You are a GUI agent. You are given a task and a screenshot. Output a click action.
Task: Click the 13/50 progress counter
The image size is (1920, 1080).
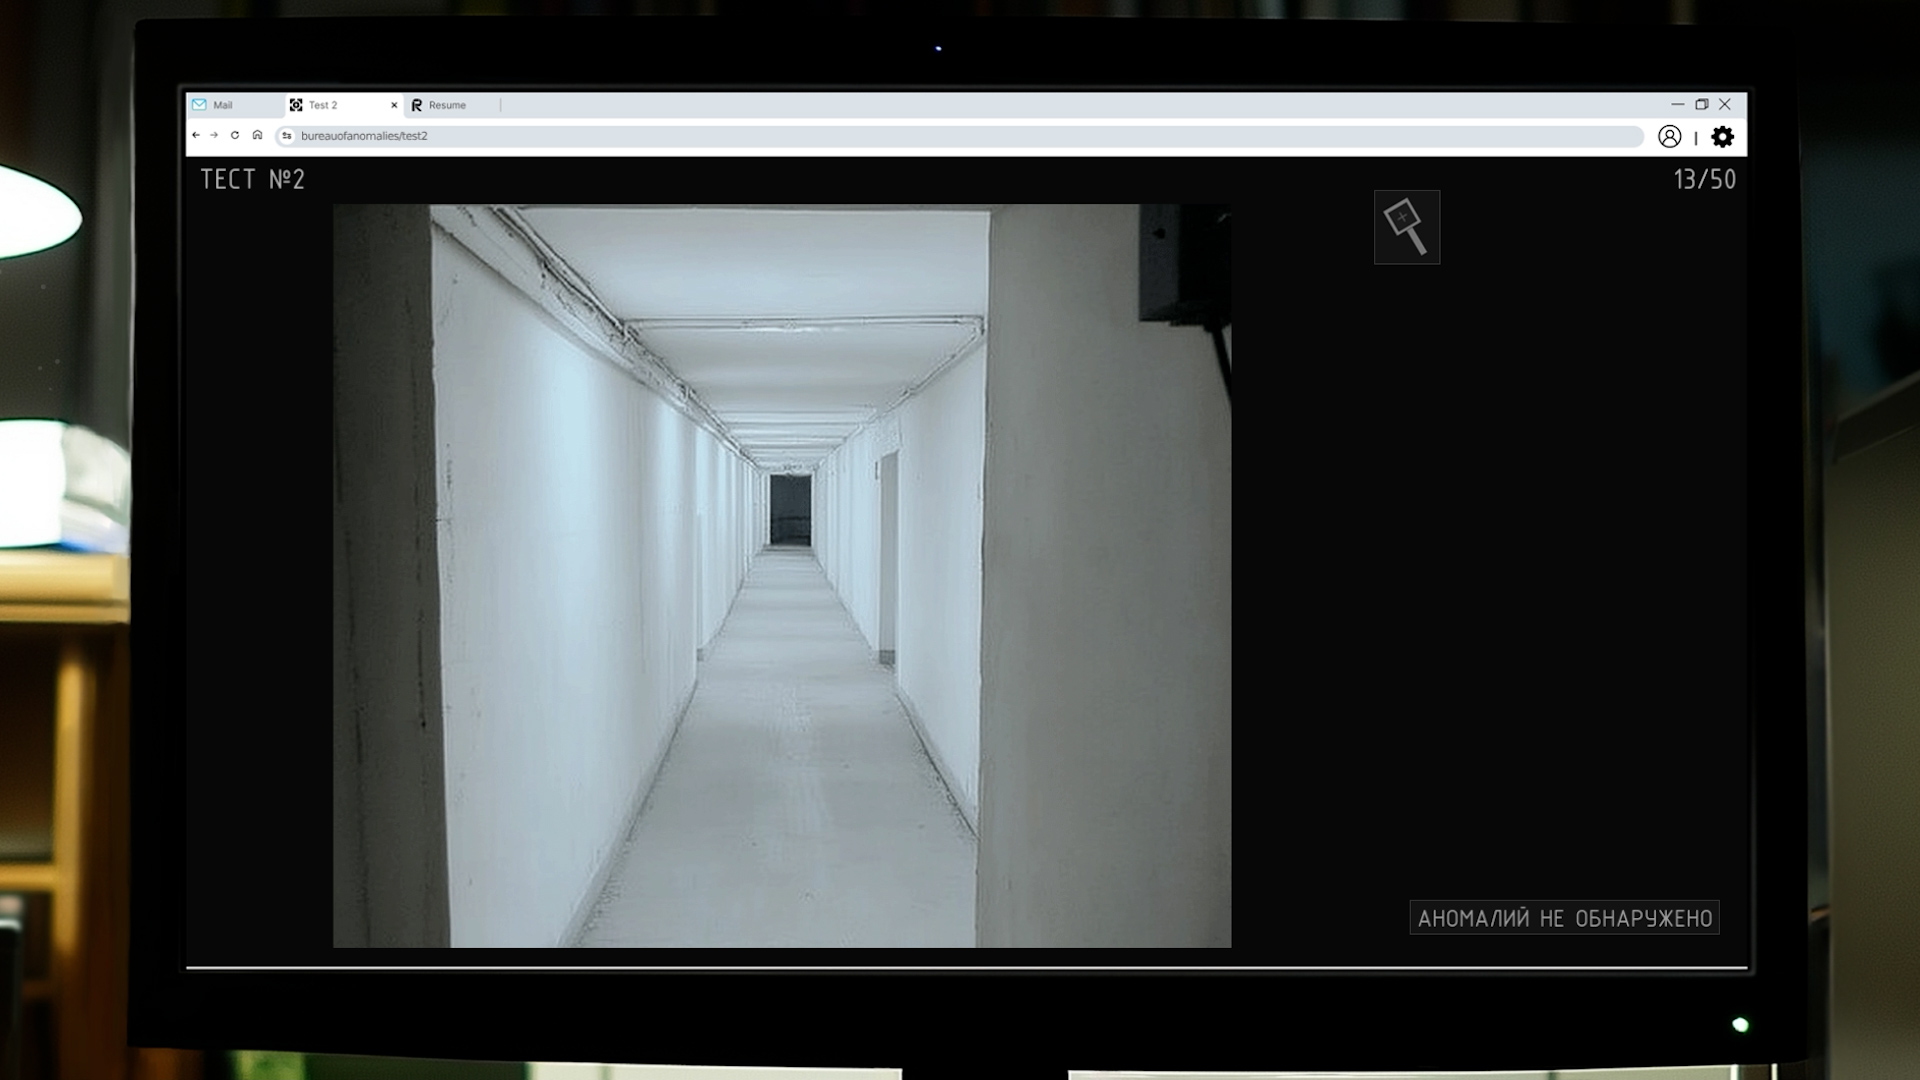tap(1705, 180)
